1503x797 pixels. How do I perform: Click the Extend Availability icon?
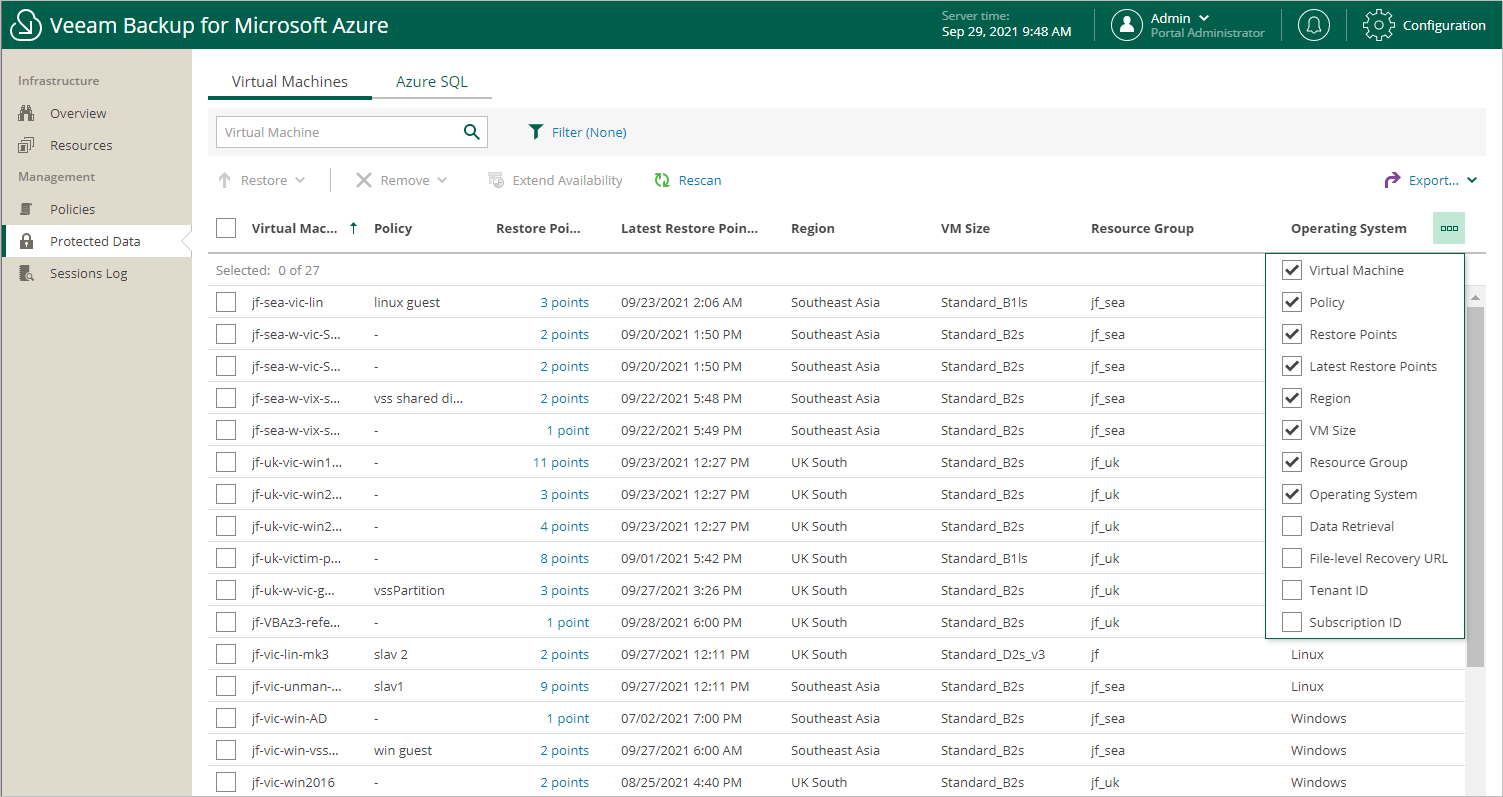496,180
